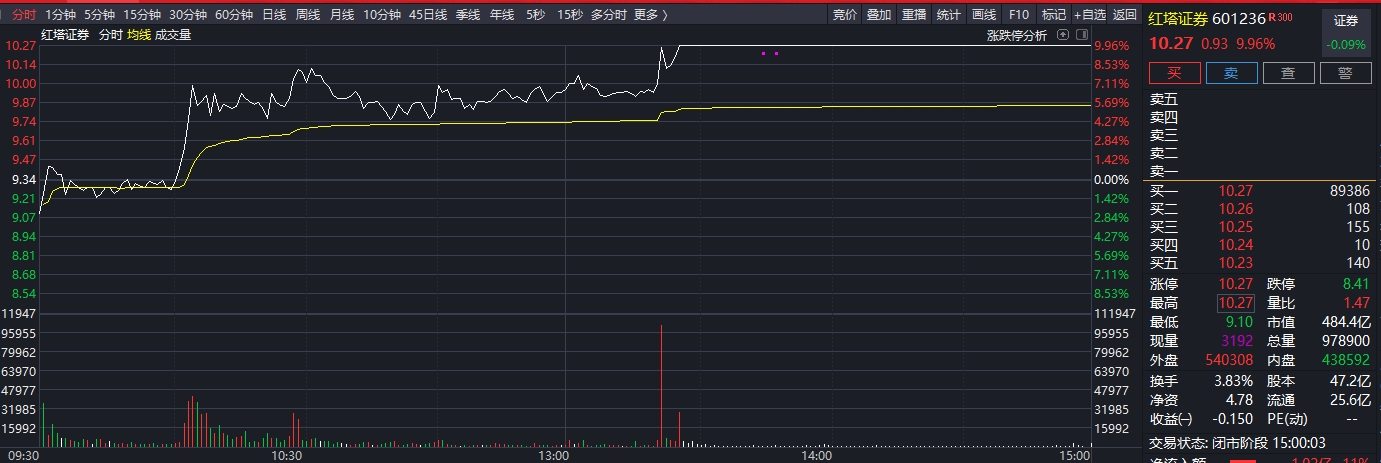This screenshot has width=1381, height=463.
Task: Click the blue 卖 (sell) button
Action: tap(1231, 73)
